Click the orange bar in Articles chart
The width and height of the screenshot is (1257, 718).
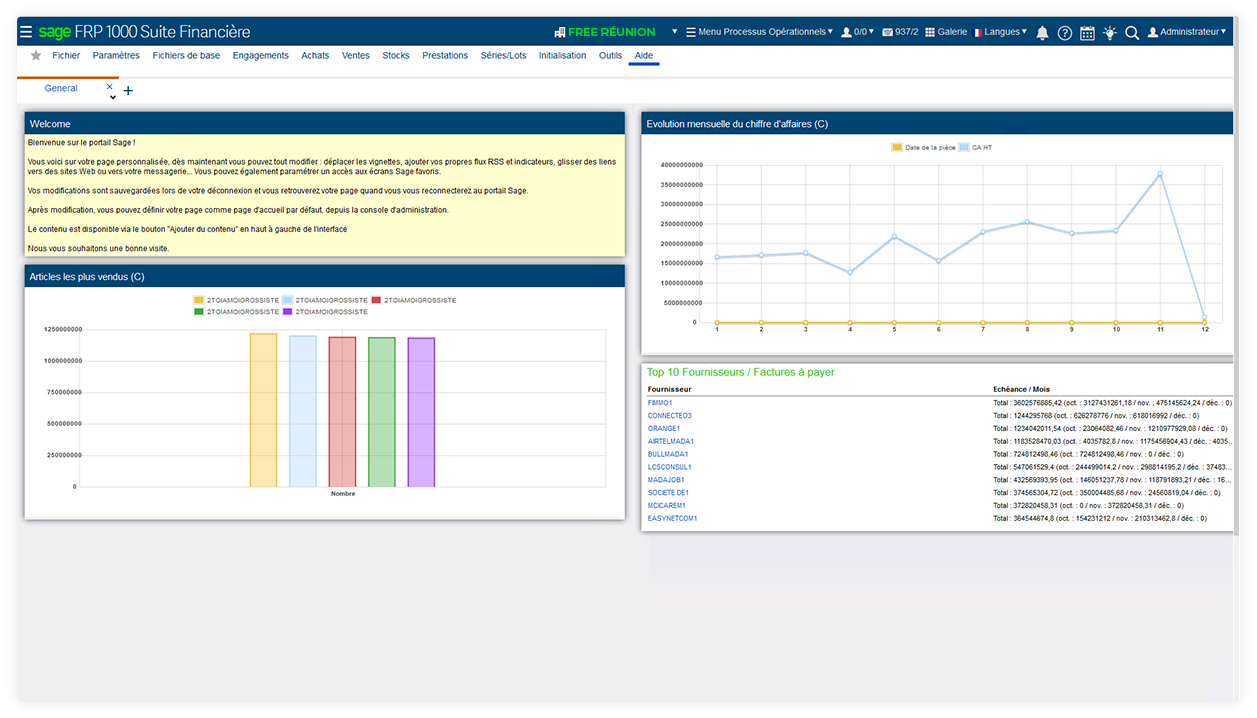coord(263,410)
